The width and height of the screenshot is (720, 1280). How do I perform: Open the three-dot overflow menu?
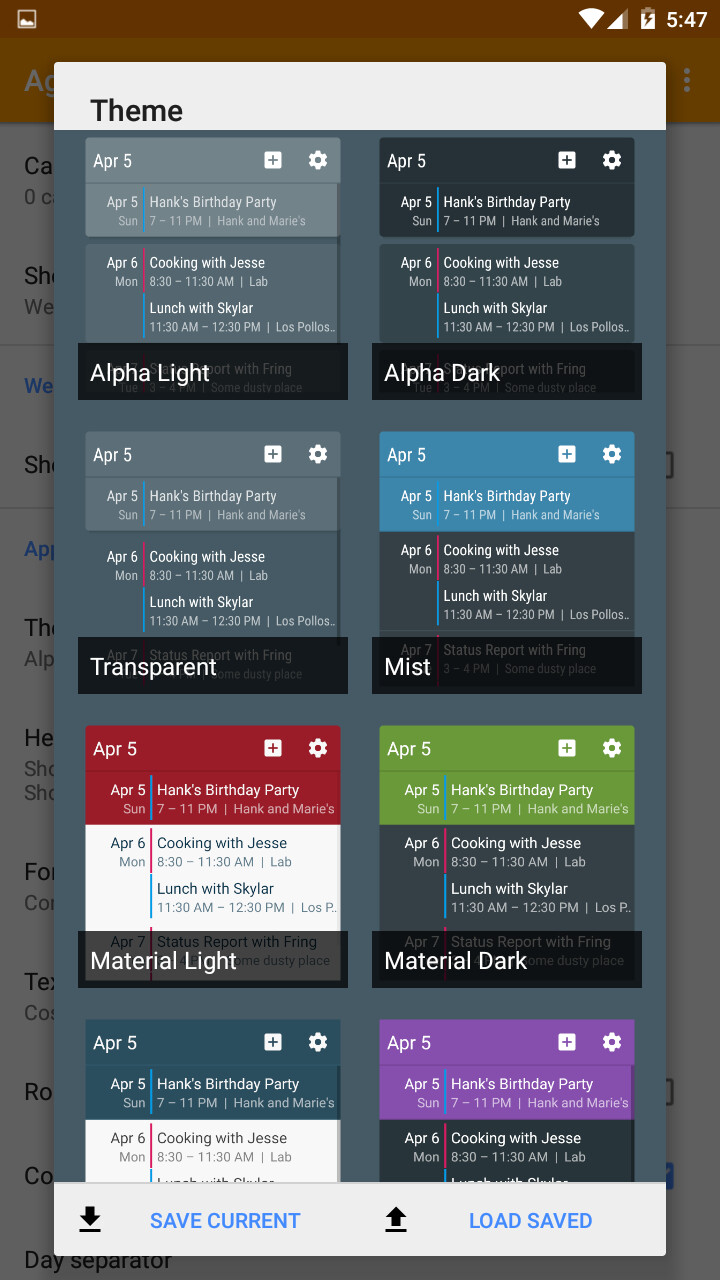point(687,80)
